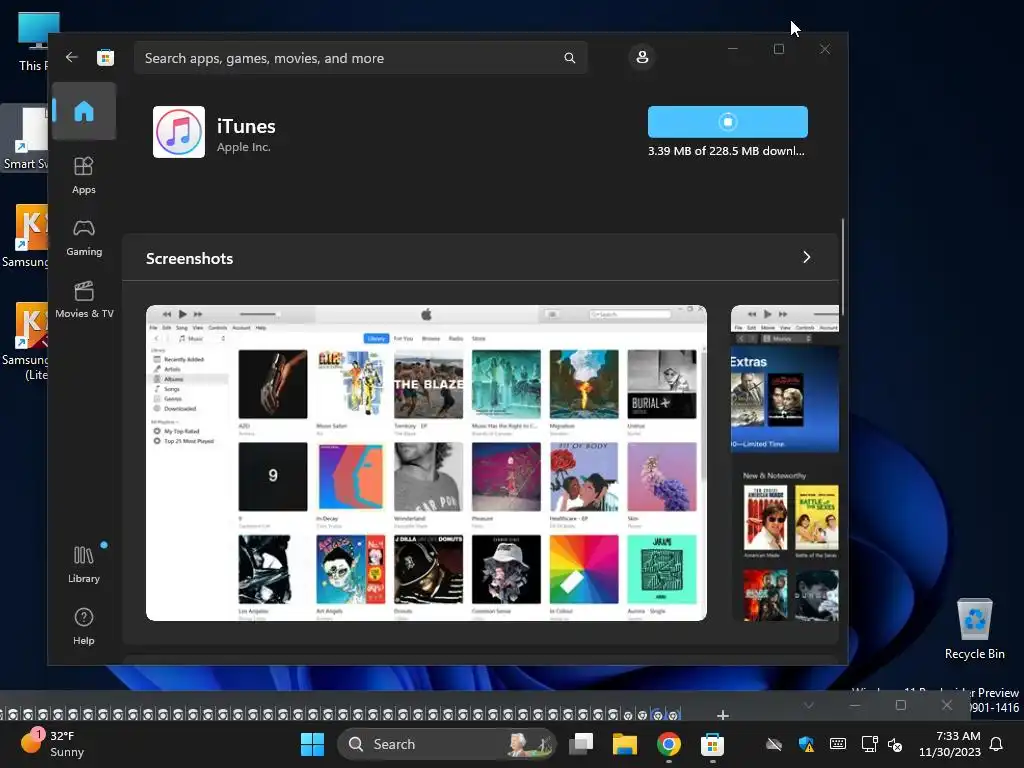Screen dimensions: 1024x768
Task: Stop the iTunes download button
Action: [728, 121]
